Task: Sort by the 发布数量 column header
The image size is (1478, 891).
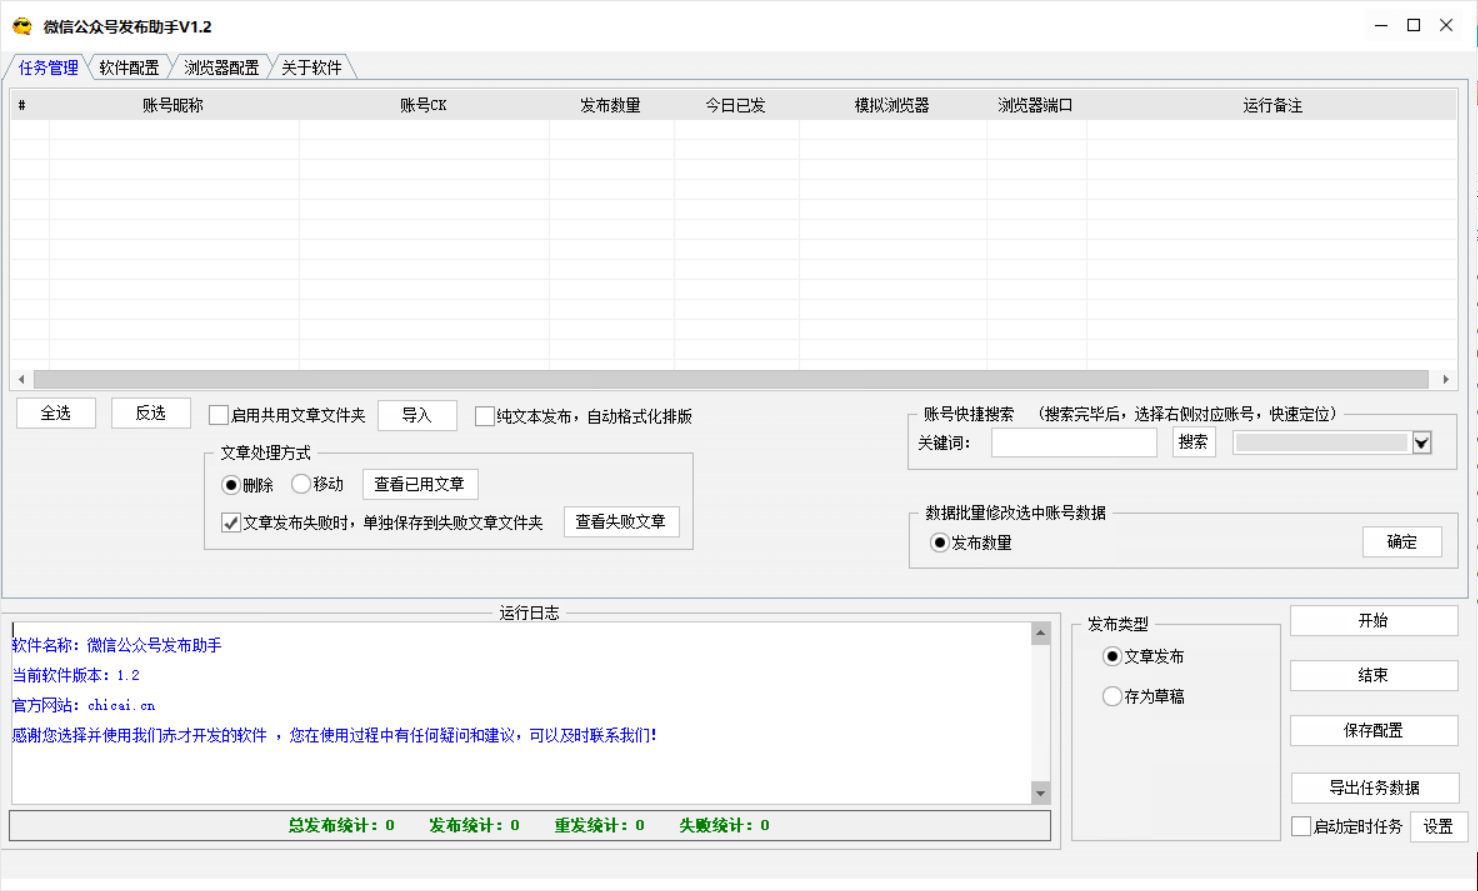Action: pos(610,105)
